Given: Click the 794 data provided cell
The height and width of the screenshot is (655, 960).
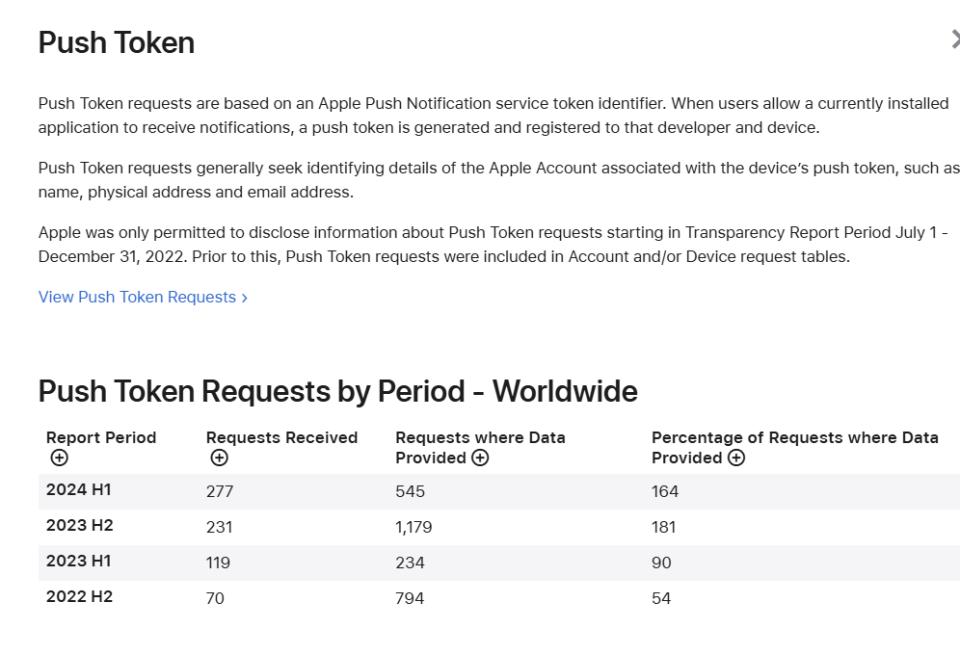Looking at the screenshot, I should click(x=410, y=598).
